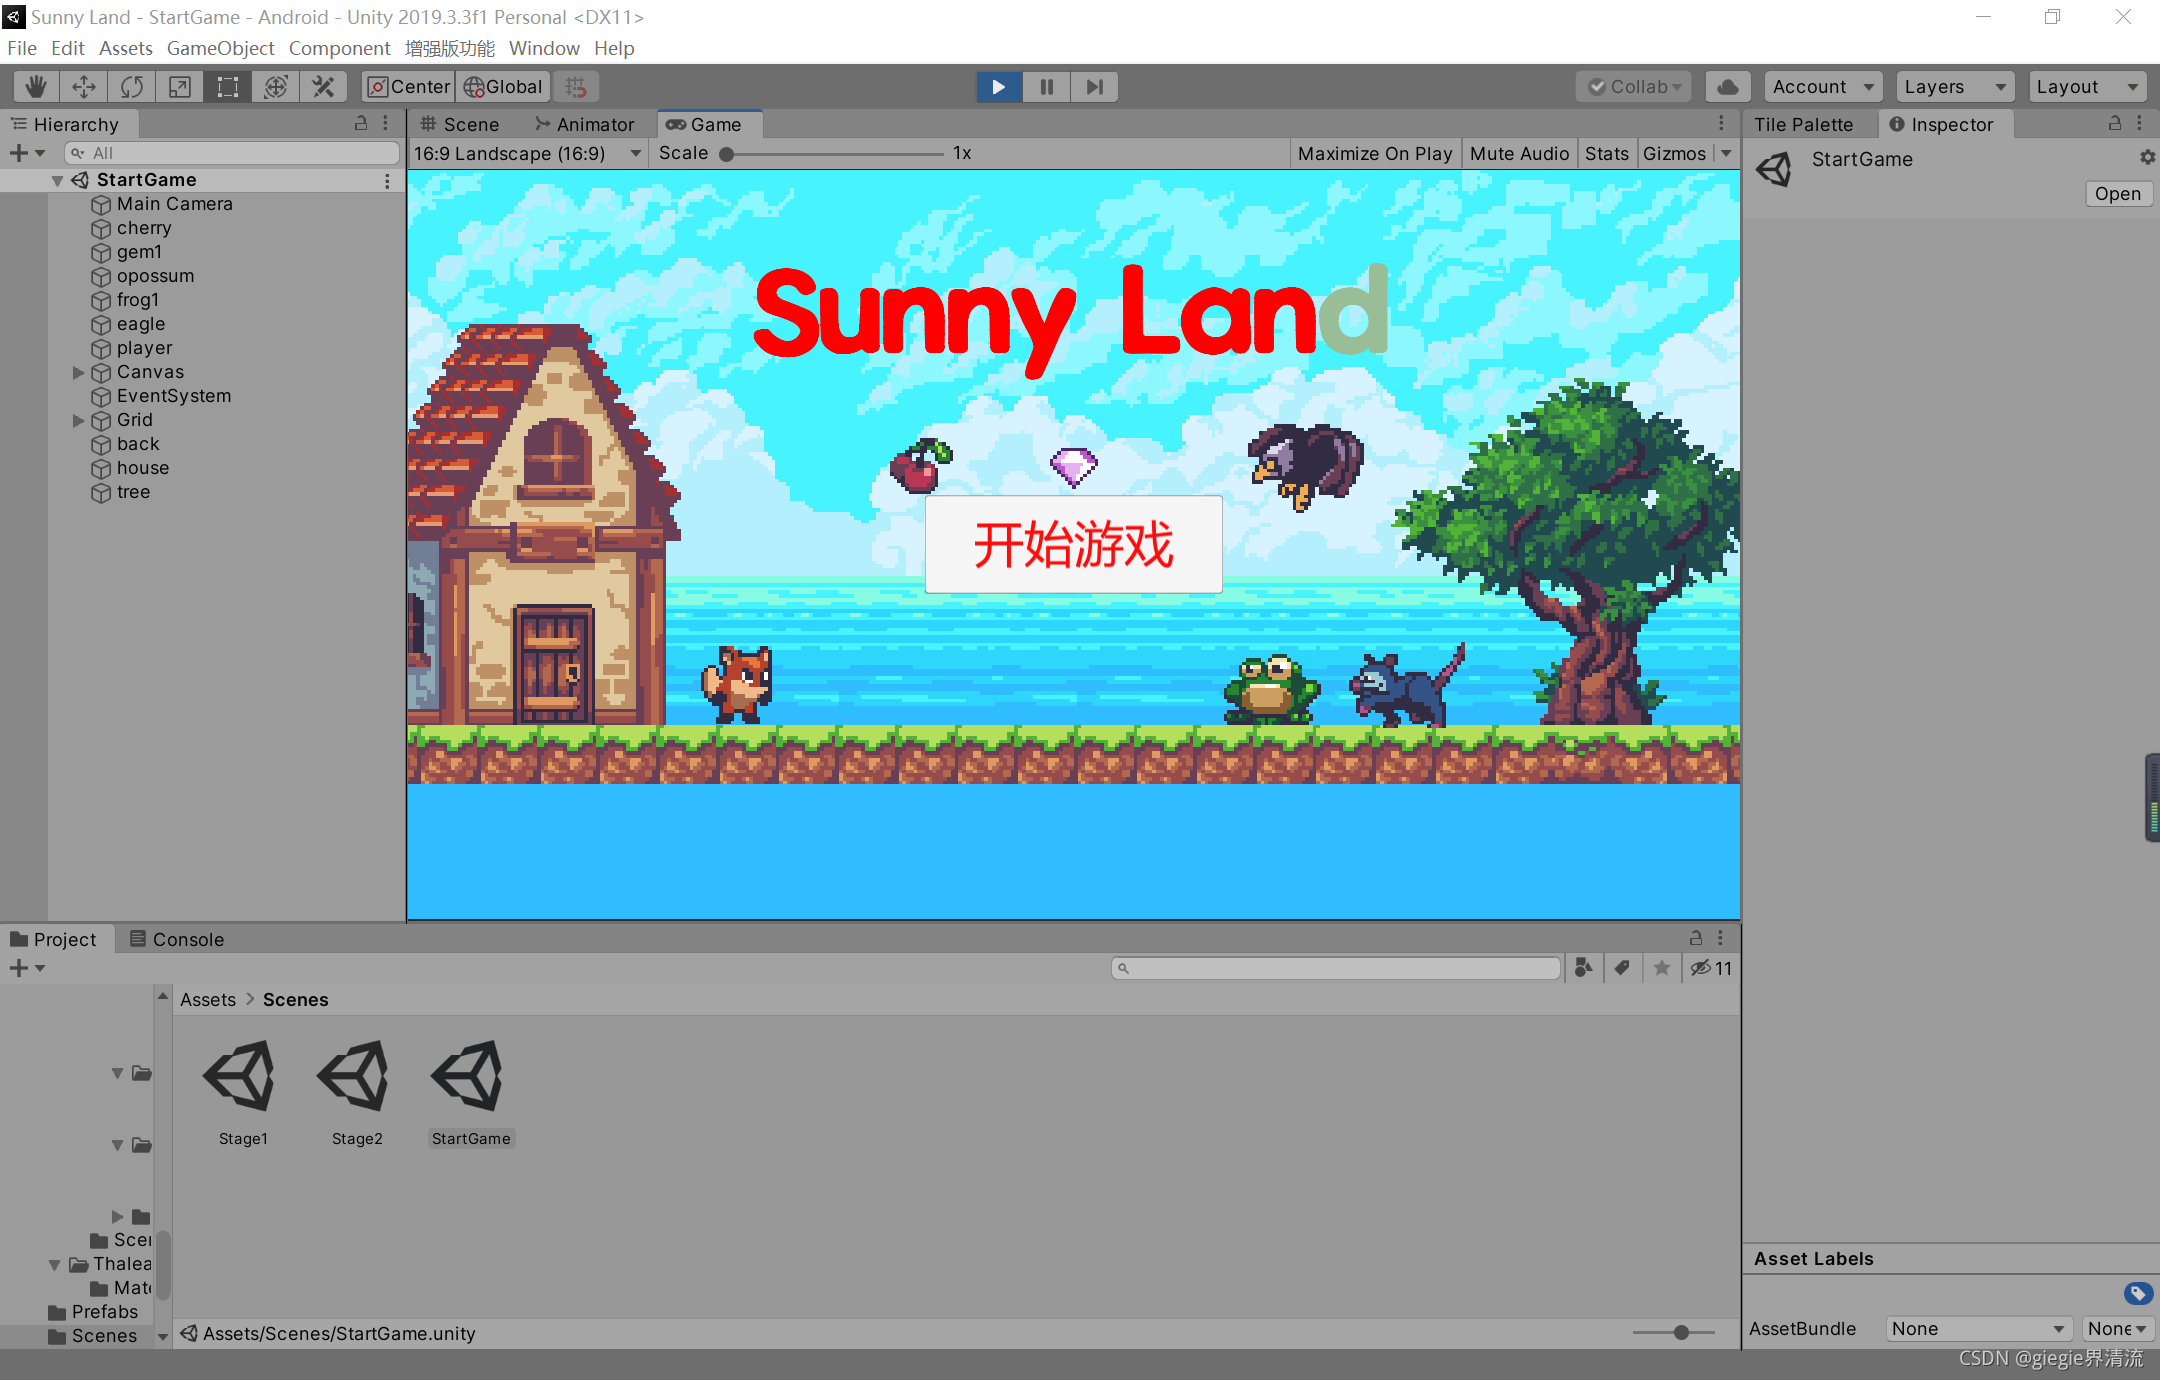Toggle hidden packages visibility count
Image resolution: width=2160 pixels, height=1380 pixels.
coord(1711,968)
